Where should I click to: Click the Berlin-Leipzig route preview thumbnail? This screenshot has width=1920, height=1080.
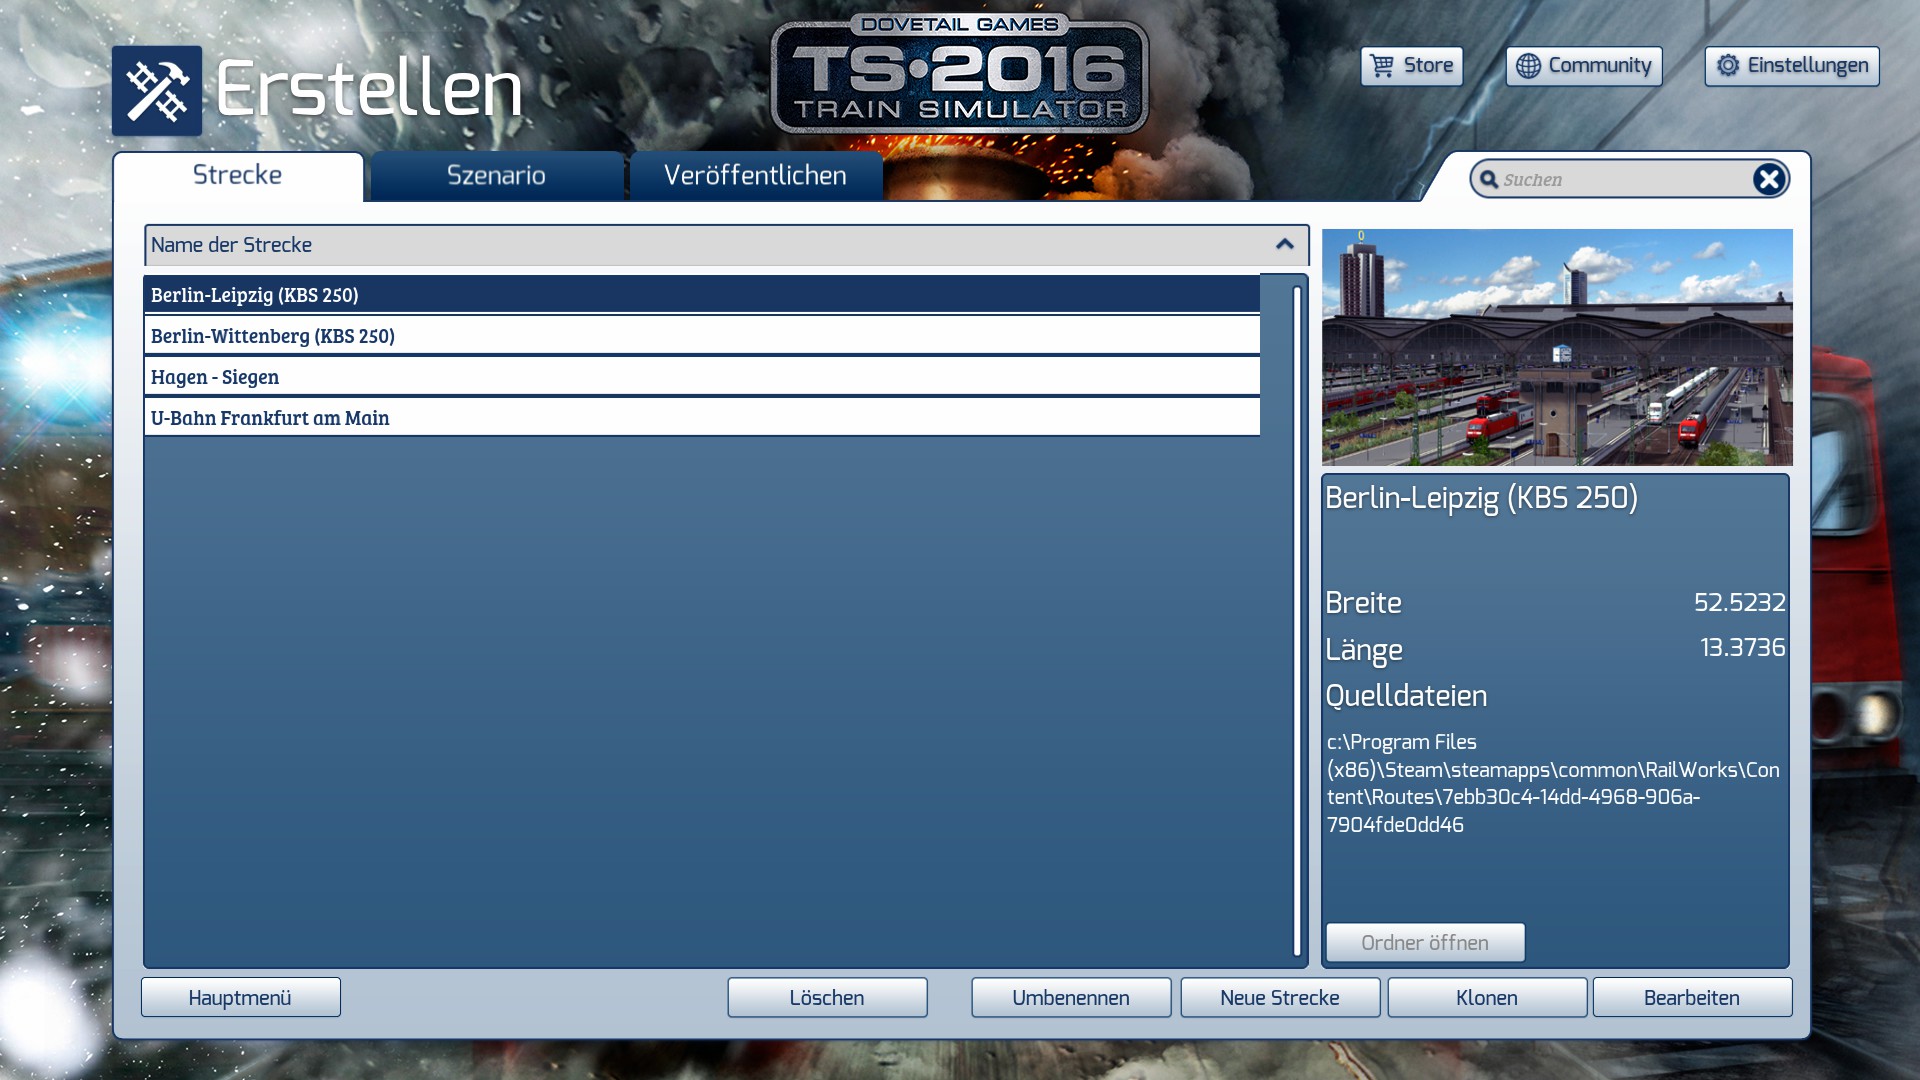1556,347
